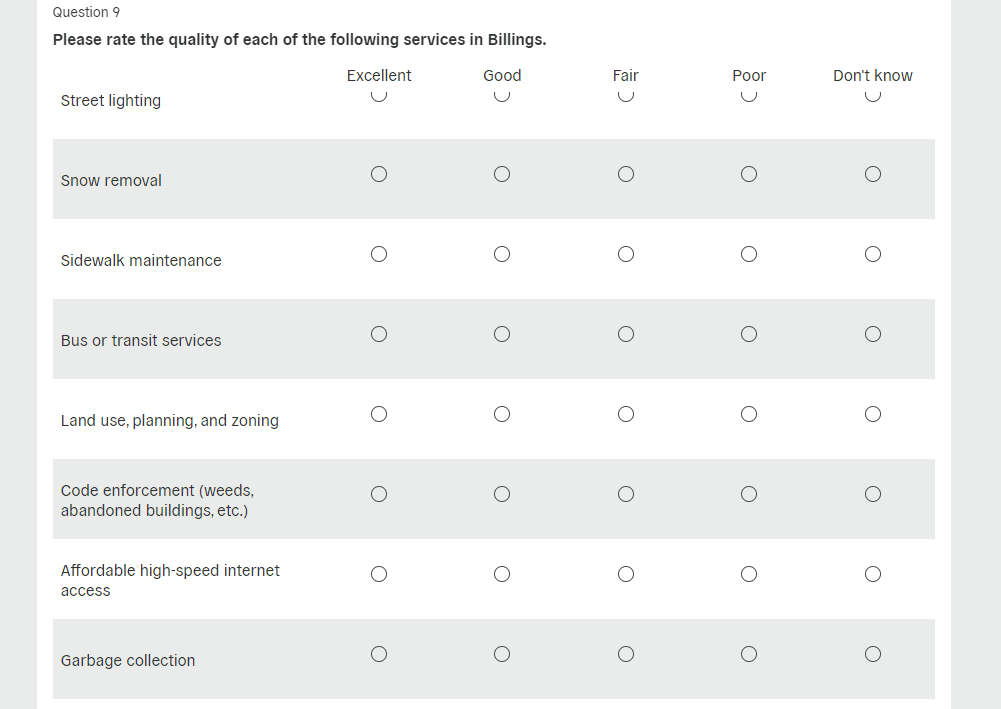The image size is (1001, 709).
Task: Select Don't know for Snow removal
Action: (x=872, y=173)
